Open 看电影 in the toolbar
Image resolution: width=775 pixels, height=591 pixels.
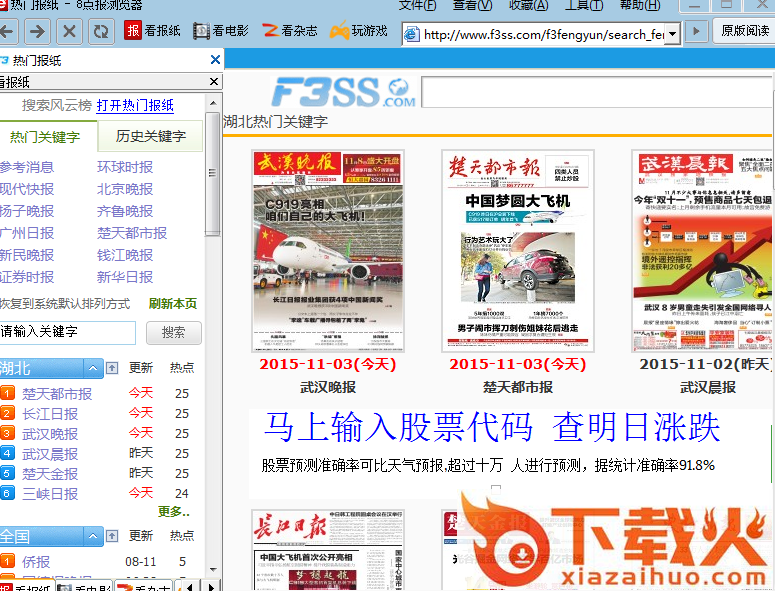[221, 31]
